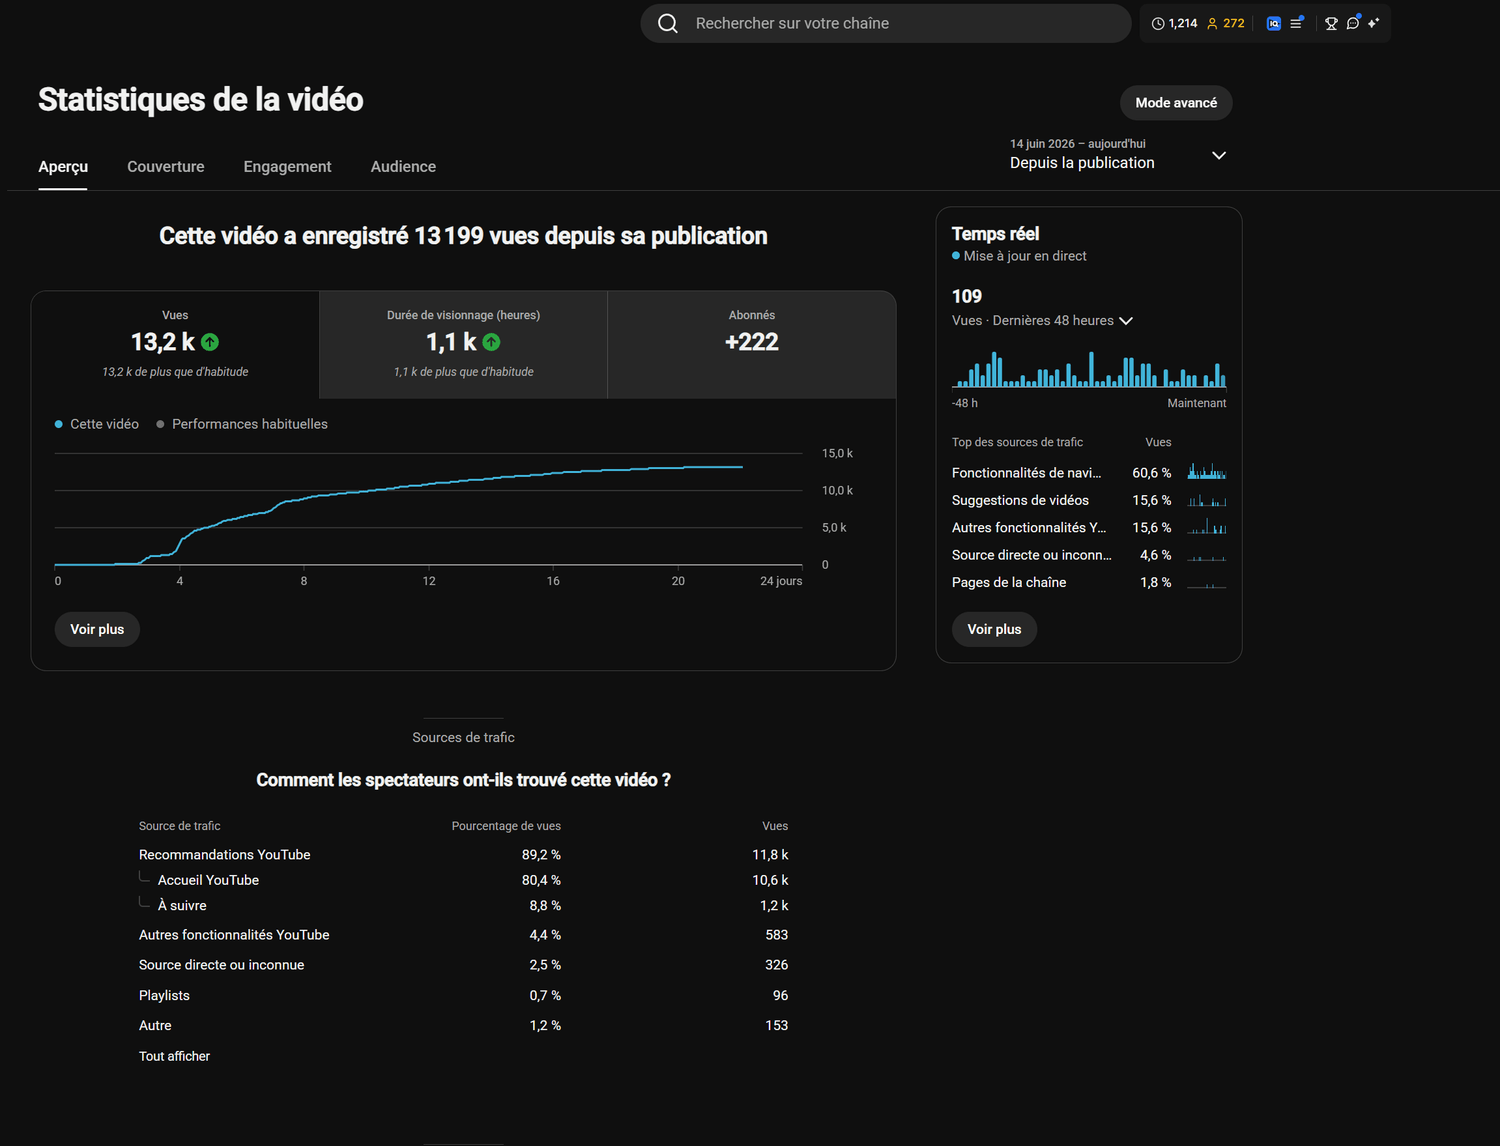Expand all traffic sources with 'Tout afficher'
The image size is (1500, 1146).
174,1056
